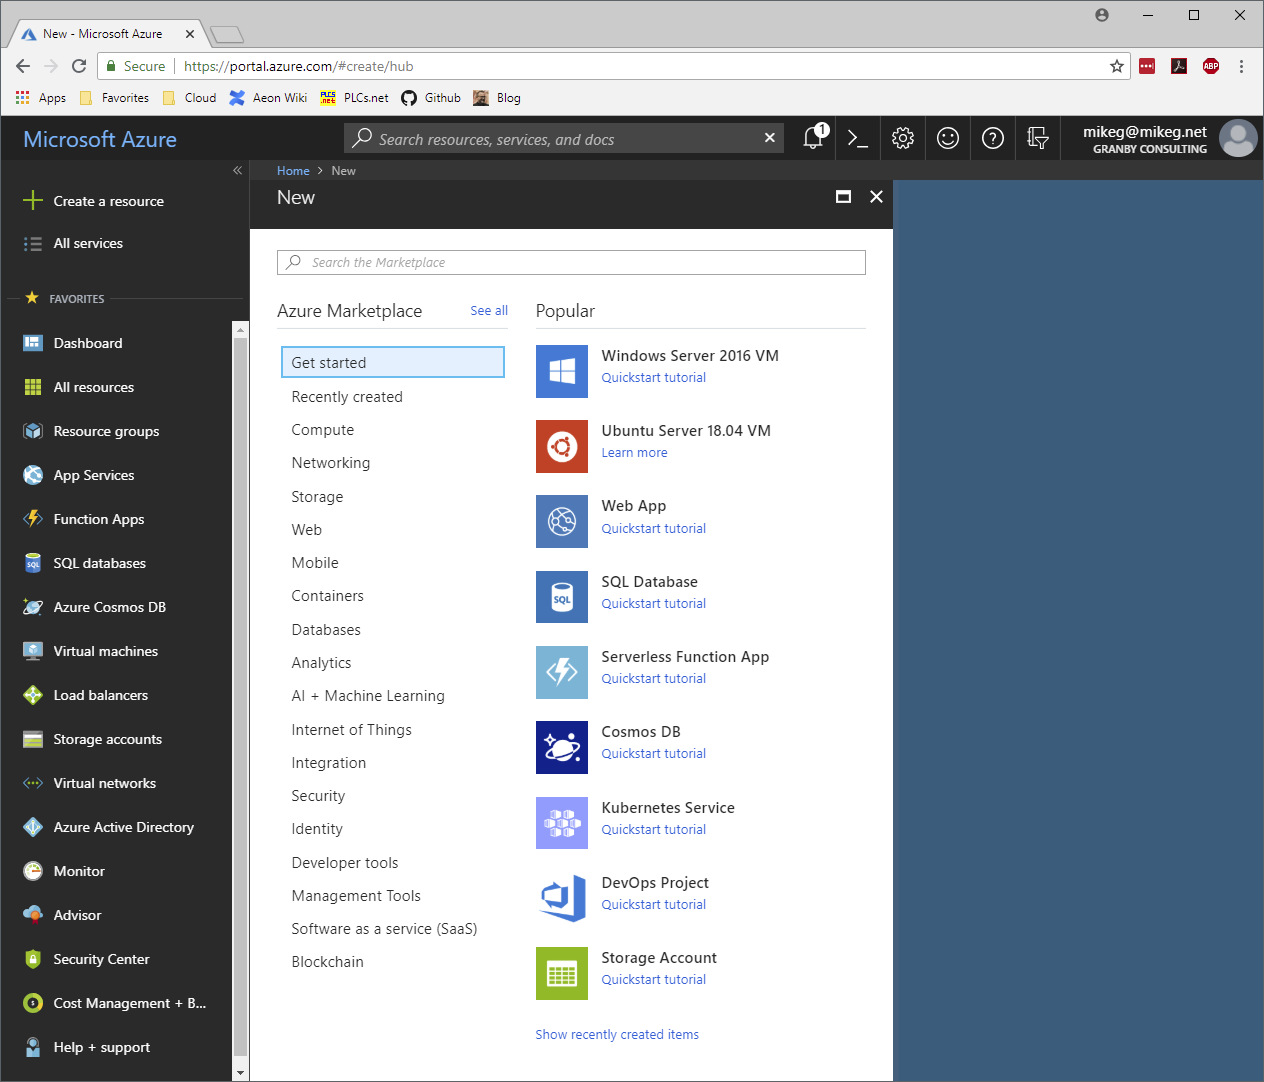Open the Chrome three-dot menu
Viewport: 1264px width, 1082px height.
coord(1241,66)
